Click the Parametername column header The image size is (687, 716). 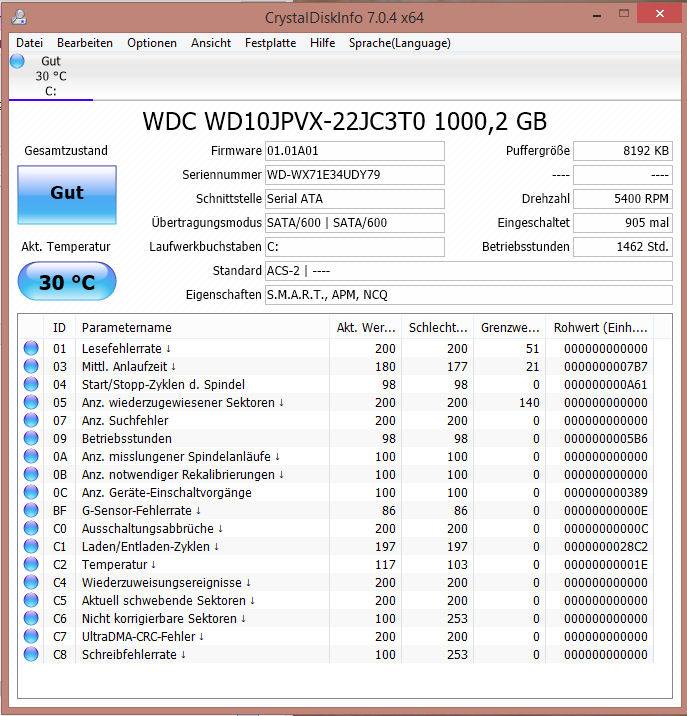[202, 327]
